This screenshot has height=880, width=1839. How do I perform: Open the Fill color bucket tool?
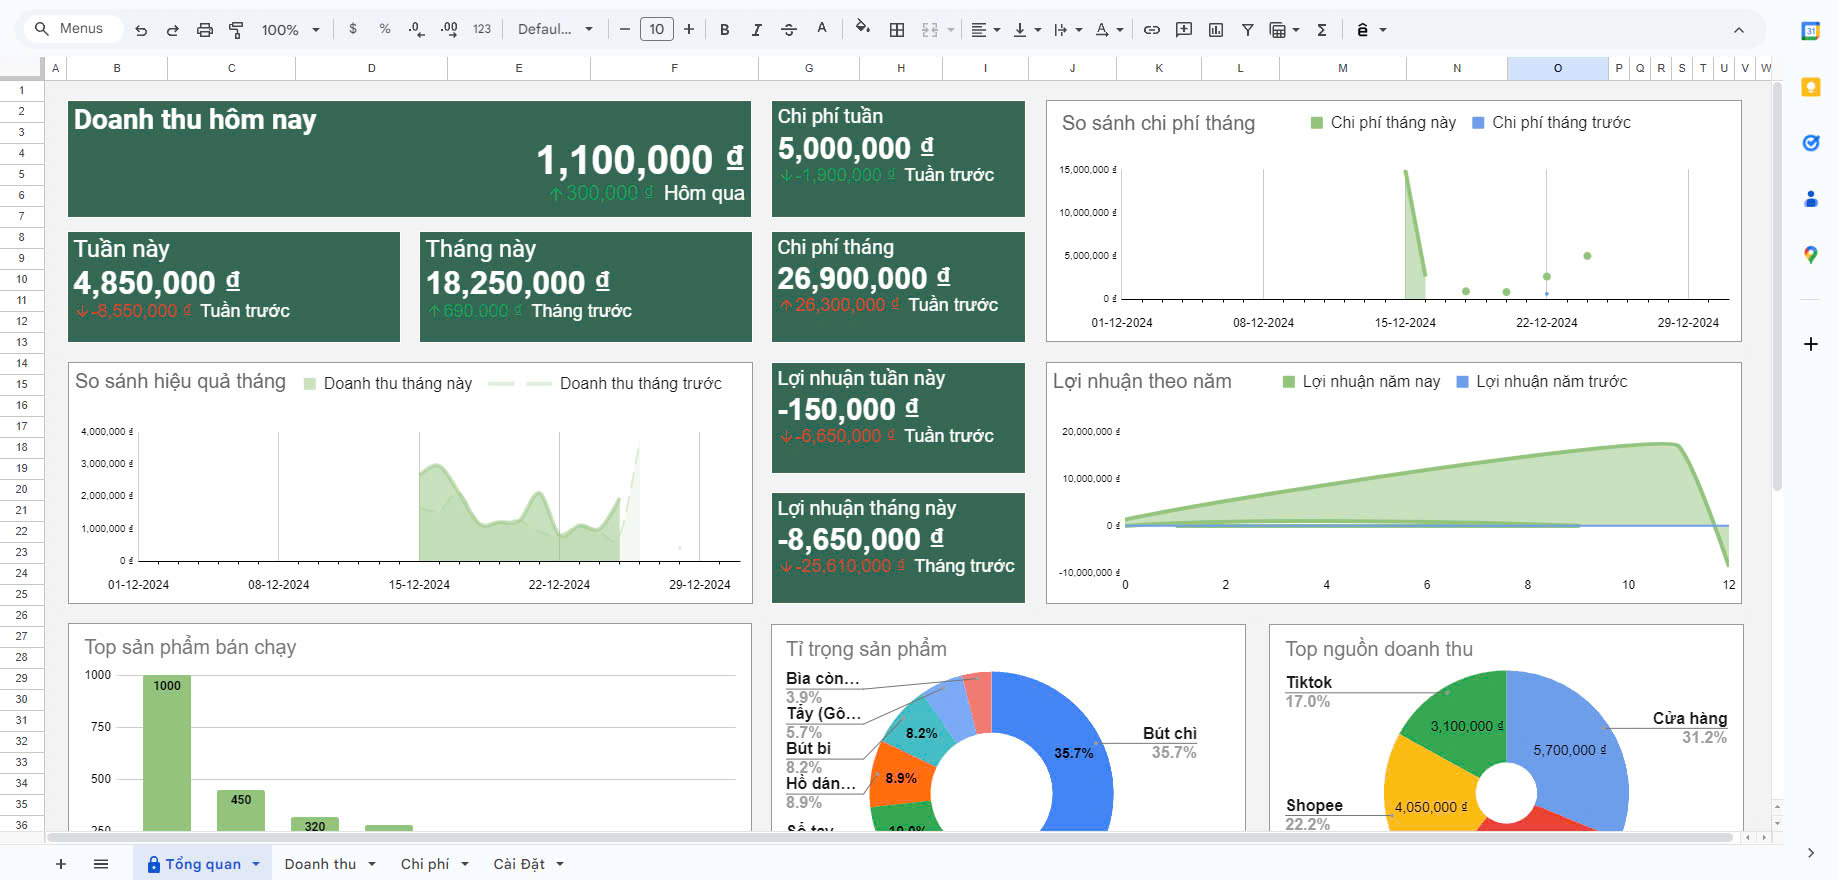[862, 28]
